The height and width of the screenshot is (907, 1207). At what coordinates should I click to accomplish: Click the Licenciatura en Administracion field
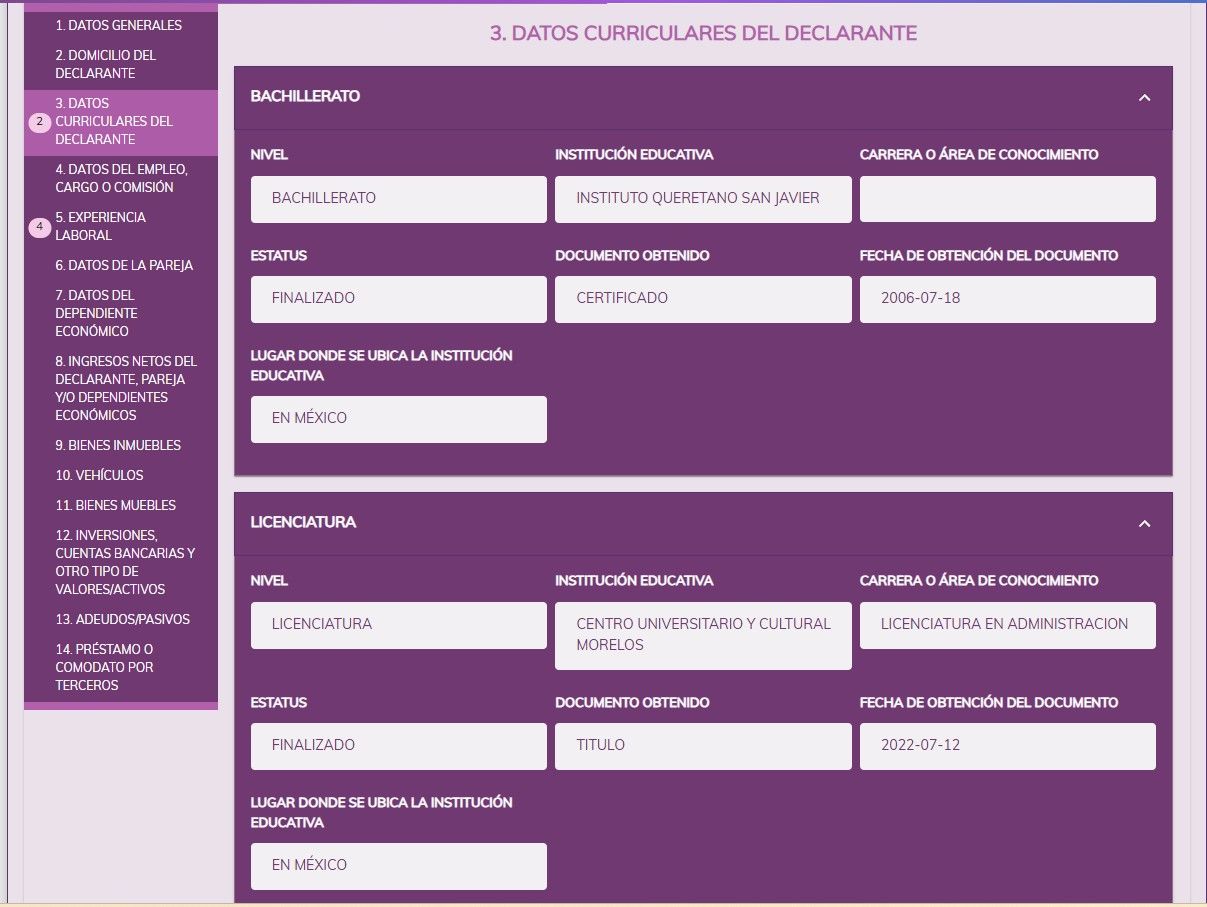[1008, 625]
